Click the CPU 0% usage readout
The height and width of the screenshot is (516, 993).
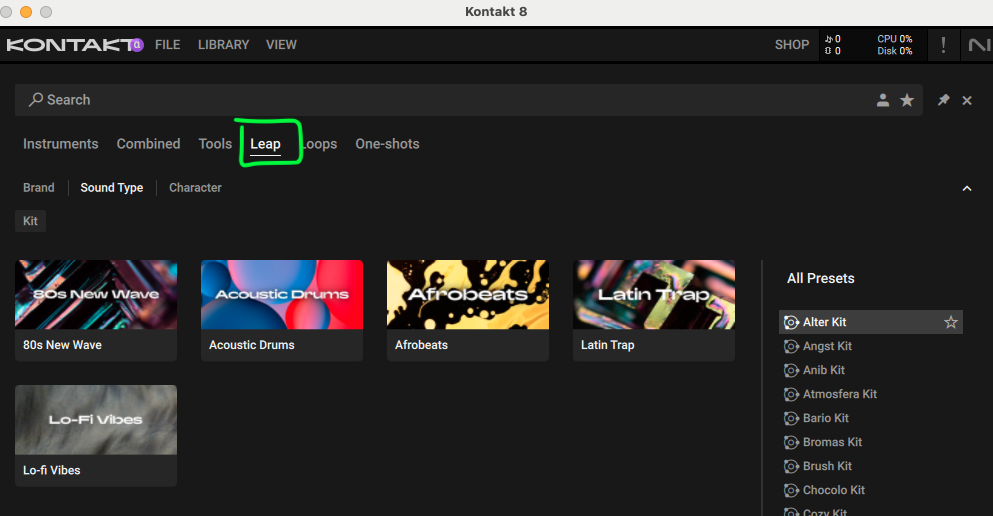(x=894, y=39)
